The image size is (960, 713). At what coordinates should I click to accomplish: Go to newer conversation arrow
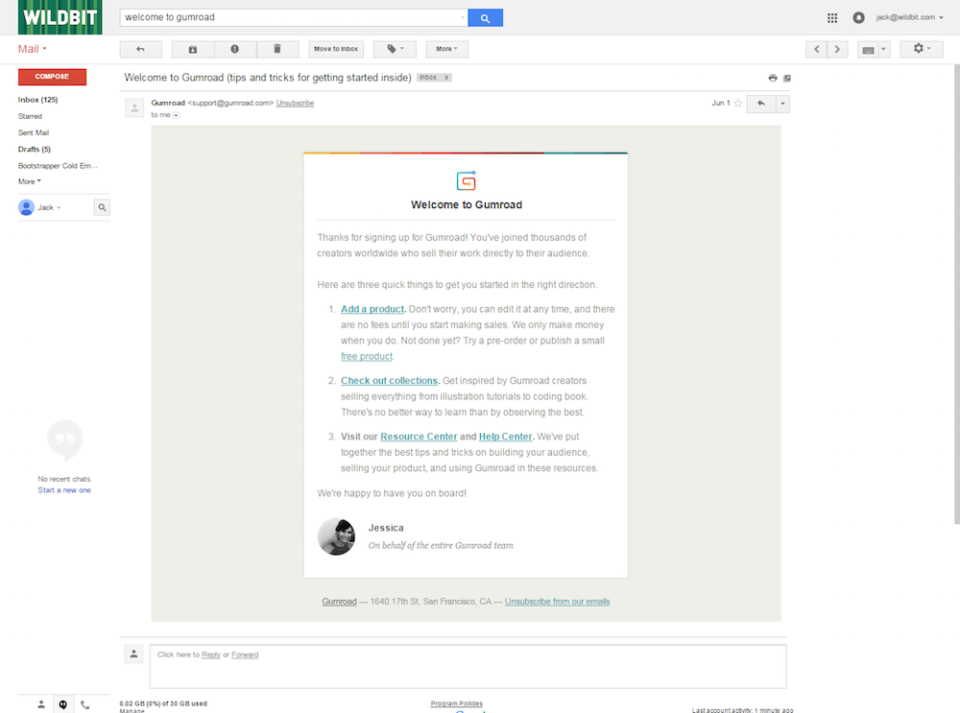[816, 49]
